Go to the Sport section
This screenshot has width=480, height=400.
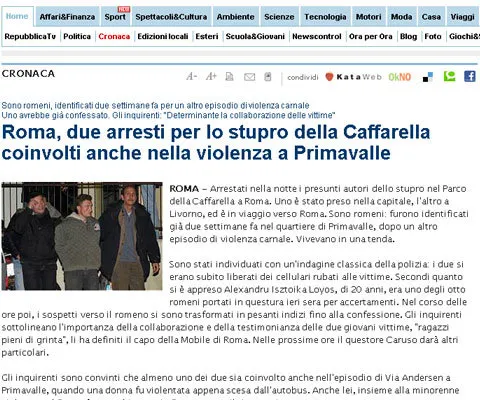pyautogui.click(x=115, y=17)
